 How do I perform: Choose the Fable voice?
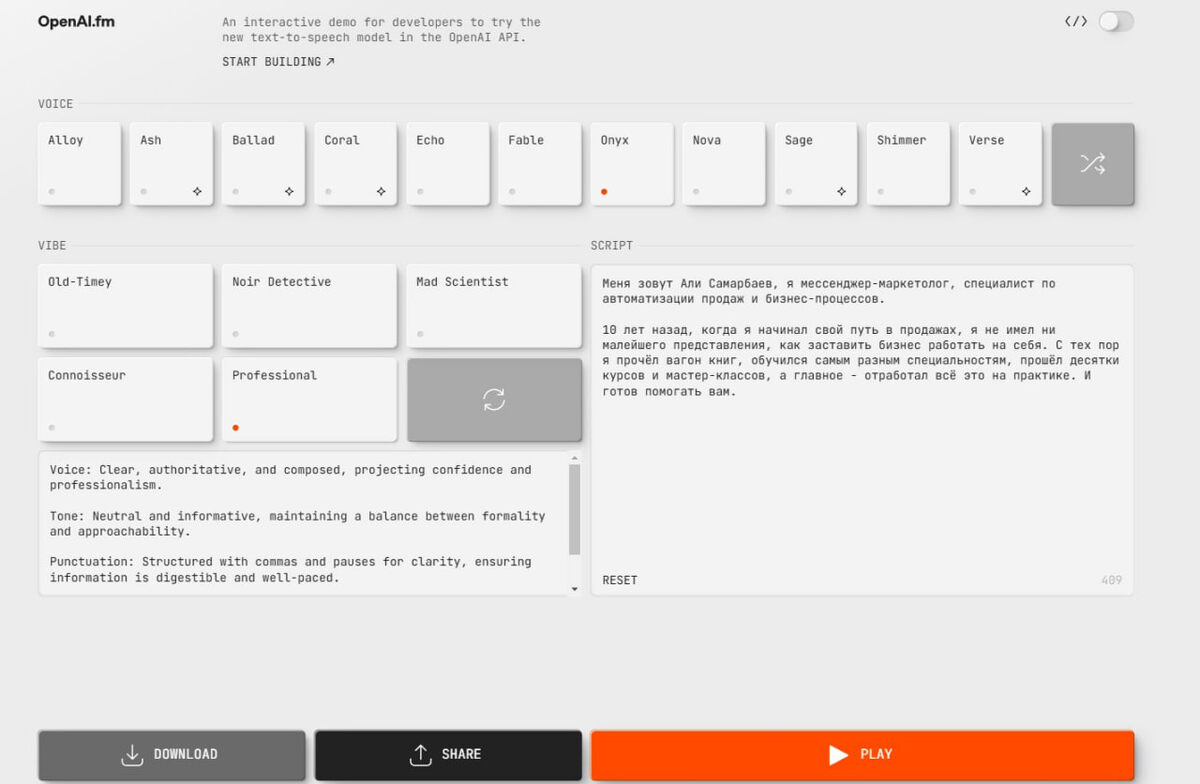pyautogui.click(x=539, y=164)
